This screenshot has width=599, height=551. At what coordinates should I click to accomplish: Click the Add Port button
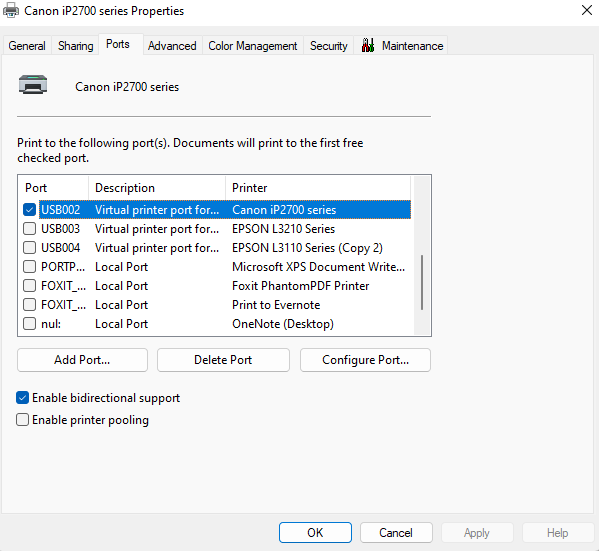pos(82,360)
